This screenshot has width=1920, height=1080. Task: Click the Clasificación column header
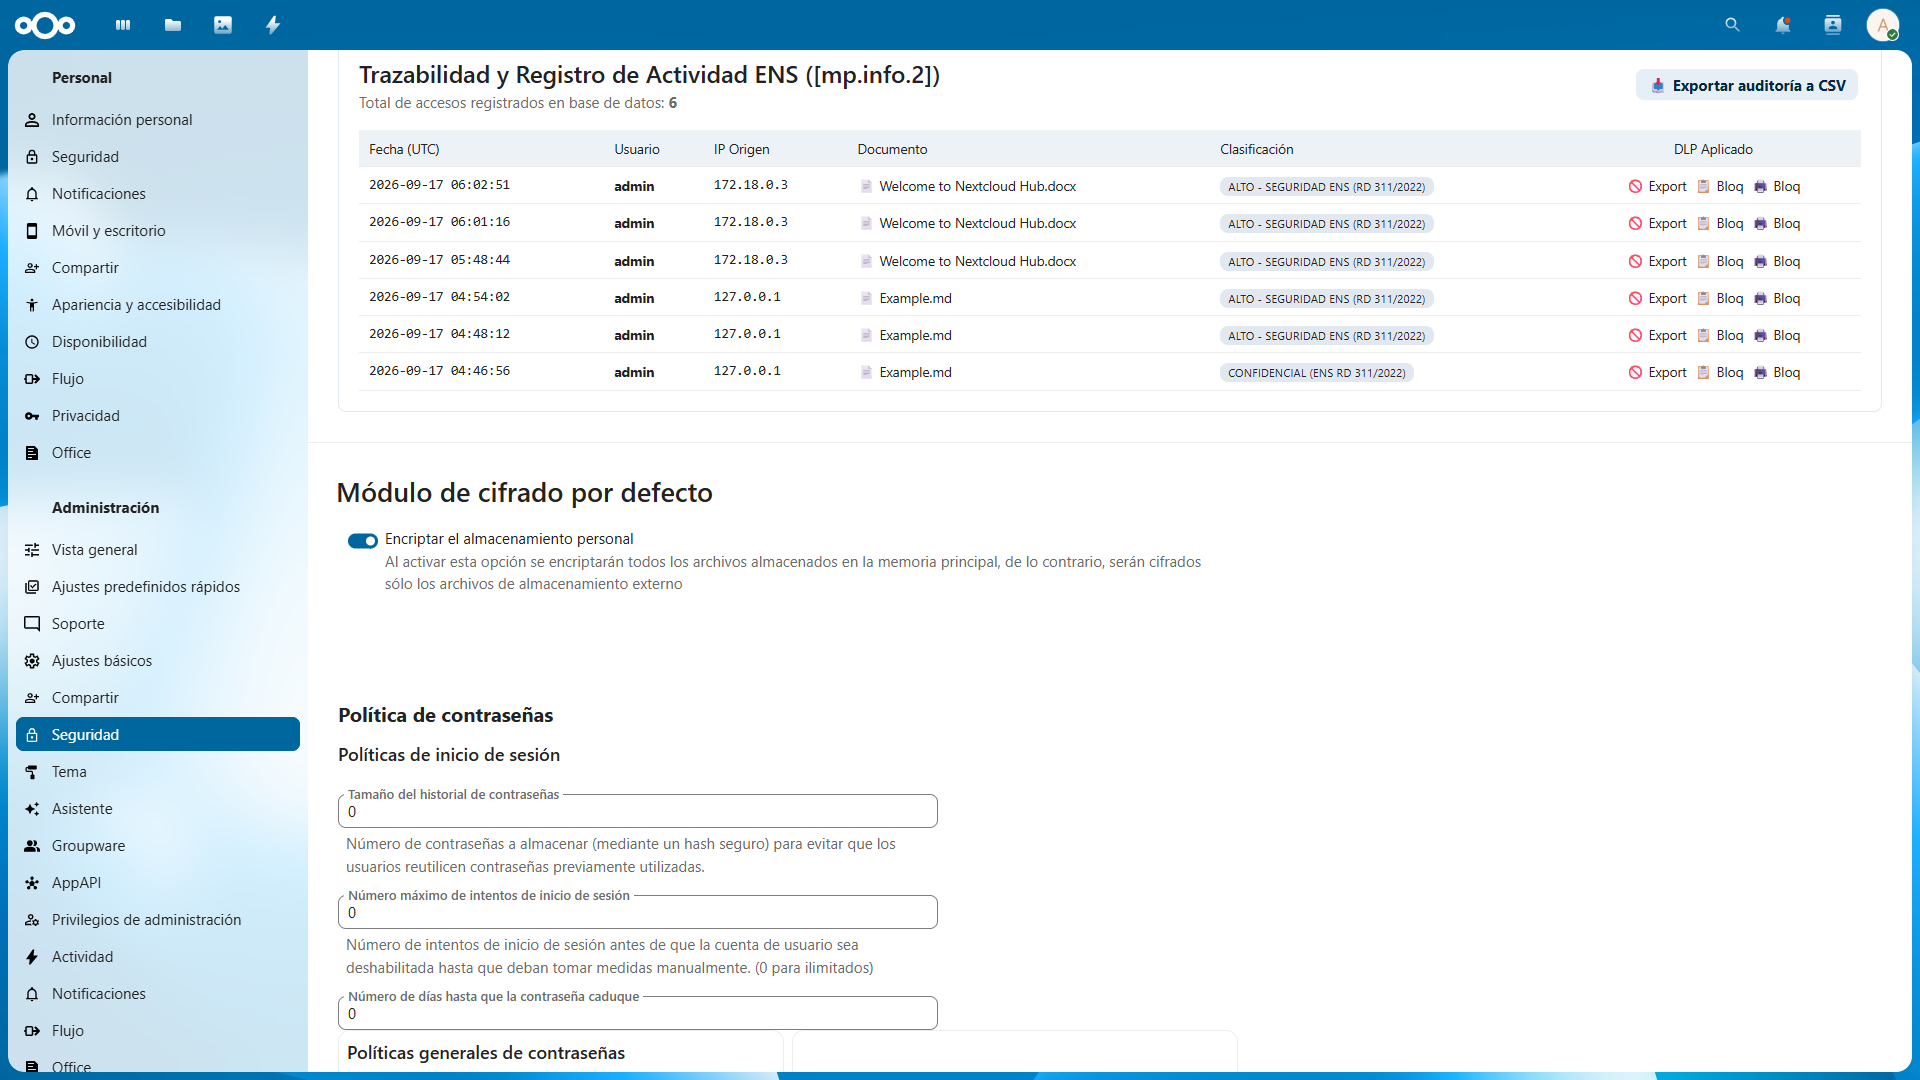pyautogui.click(x=1257, y=150)
